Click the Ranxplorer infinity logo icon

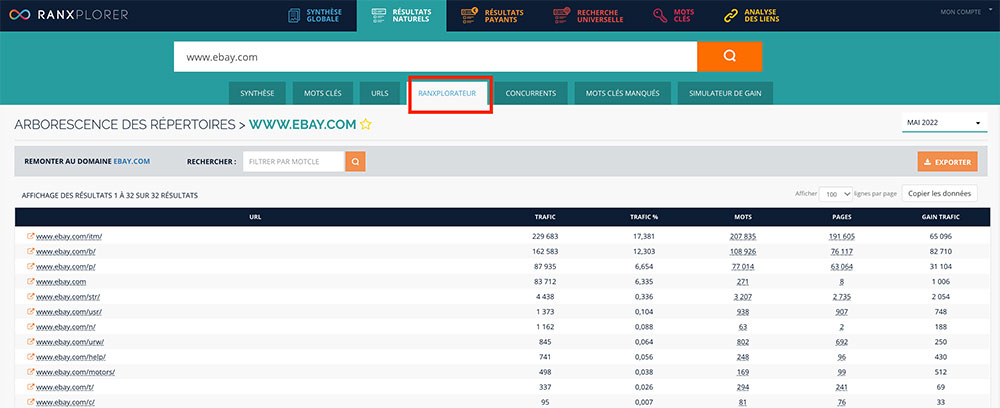coord(18,14)
